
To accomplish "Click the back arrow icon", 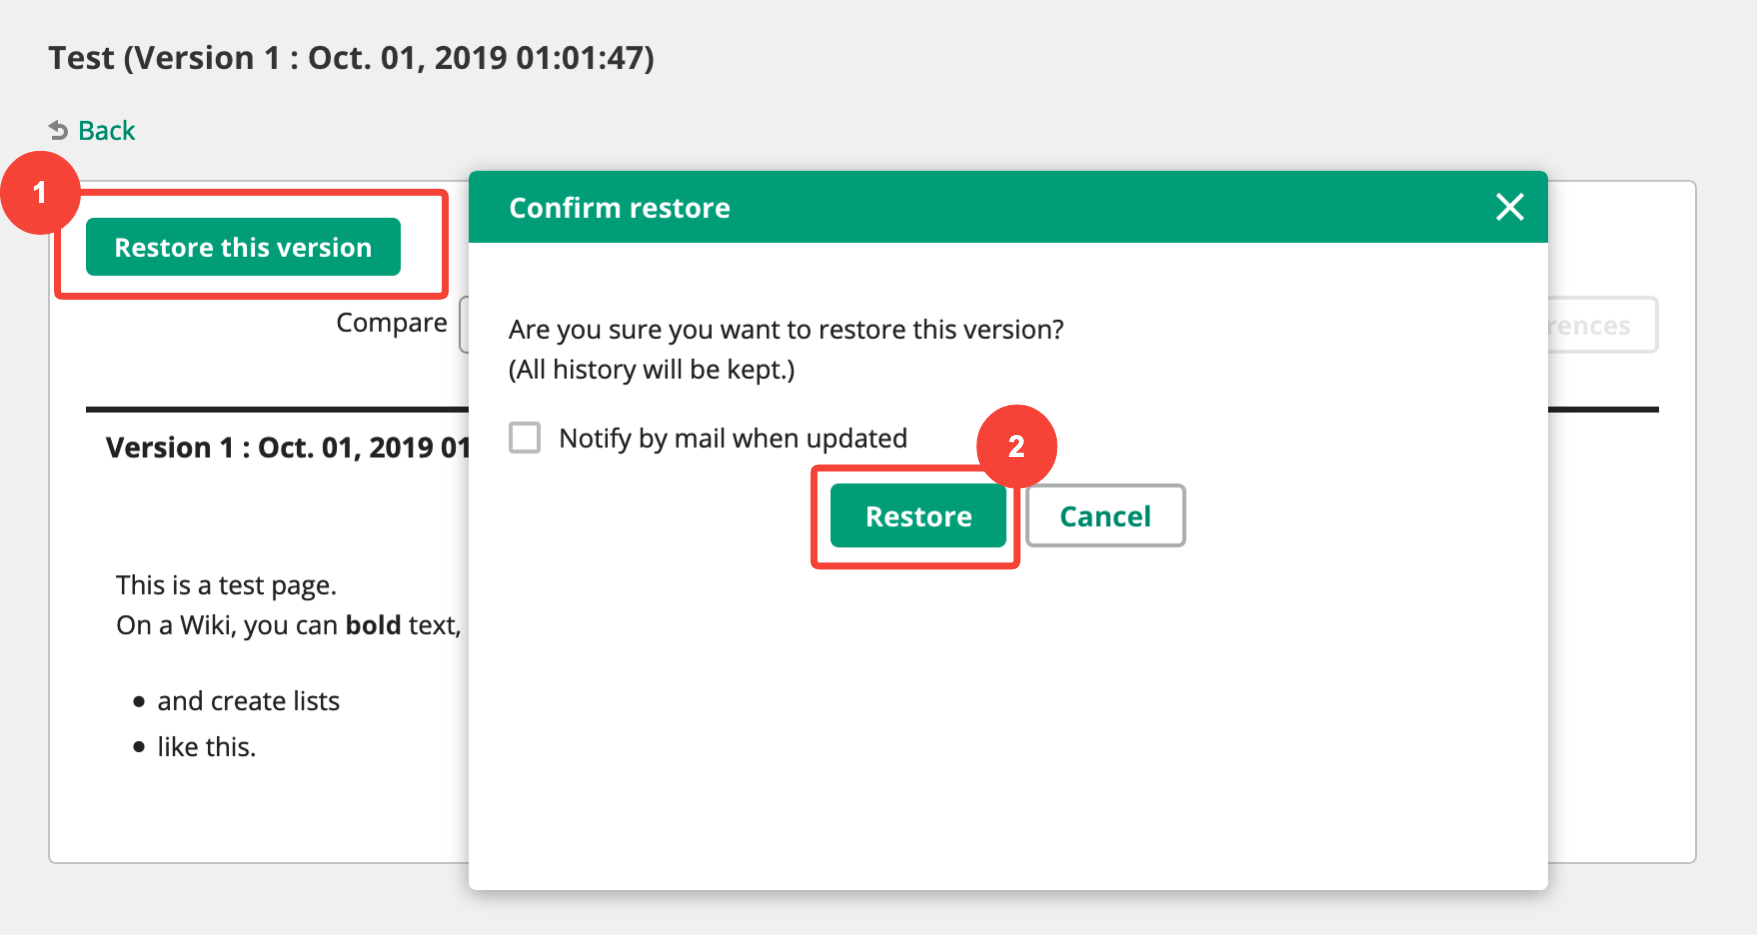I will [59, 131].
